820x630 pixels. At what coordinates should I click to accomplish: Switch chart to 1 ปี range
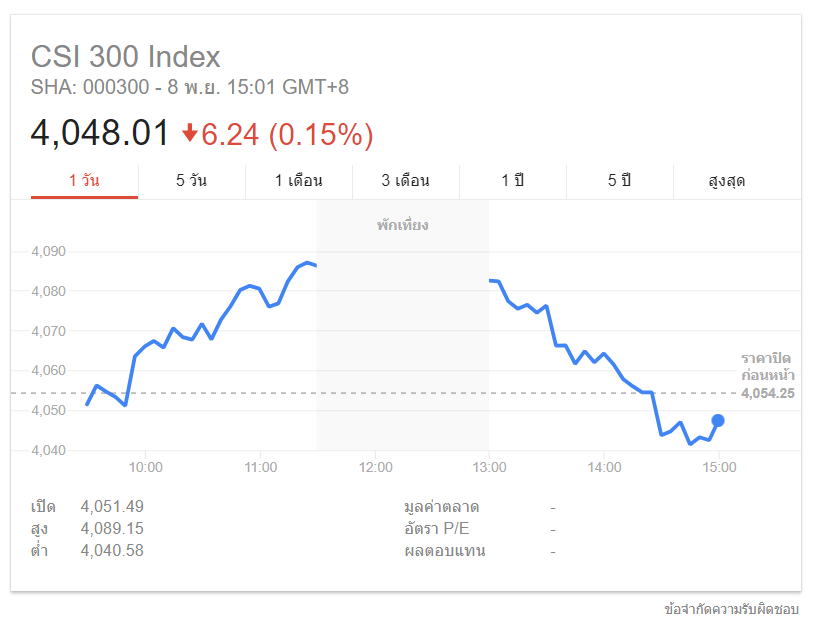tap(512, 181)
